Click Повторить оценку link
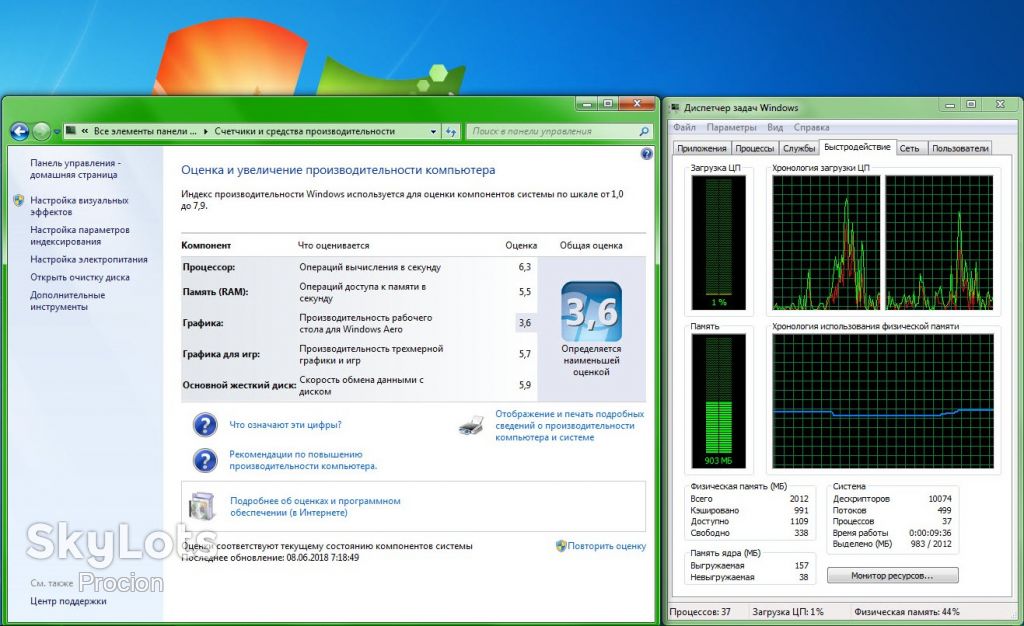The width and height of the screenshot is (1024, 626). (607, 546)
